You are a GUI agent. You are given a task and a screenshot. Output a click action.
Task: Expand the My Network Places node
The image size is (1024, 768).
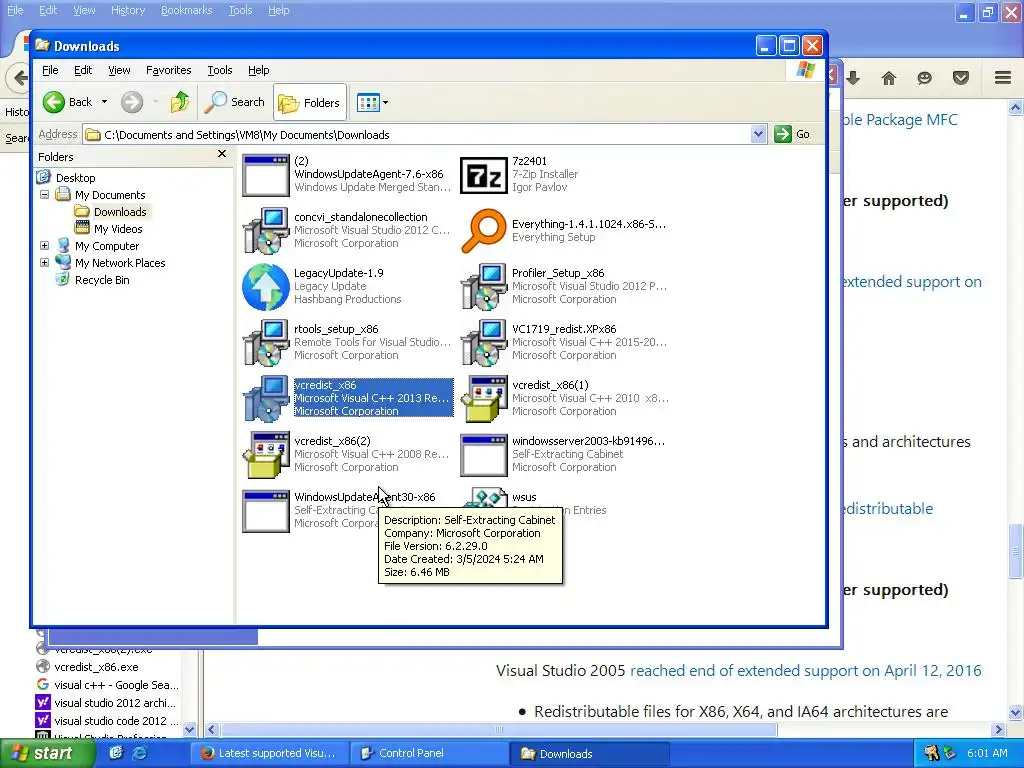click(x=44, y=263)
